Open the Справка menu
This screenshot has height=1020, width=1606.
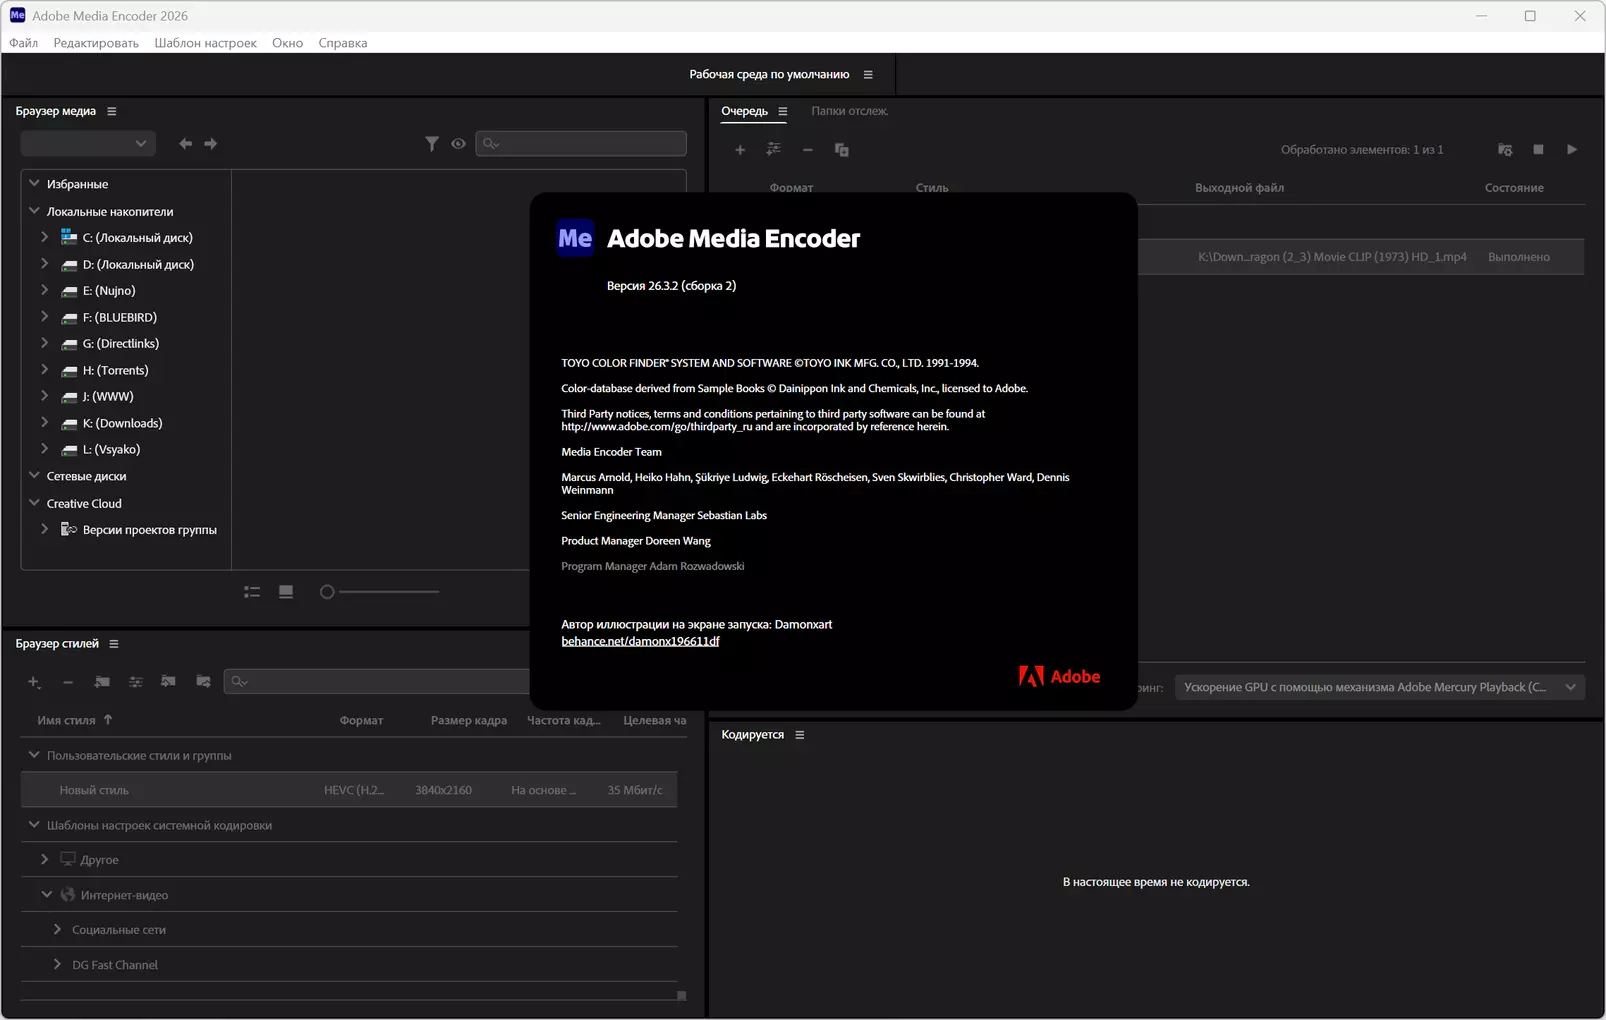tap(343, 43)
